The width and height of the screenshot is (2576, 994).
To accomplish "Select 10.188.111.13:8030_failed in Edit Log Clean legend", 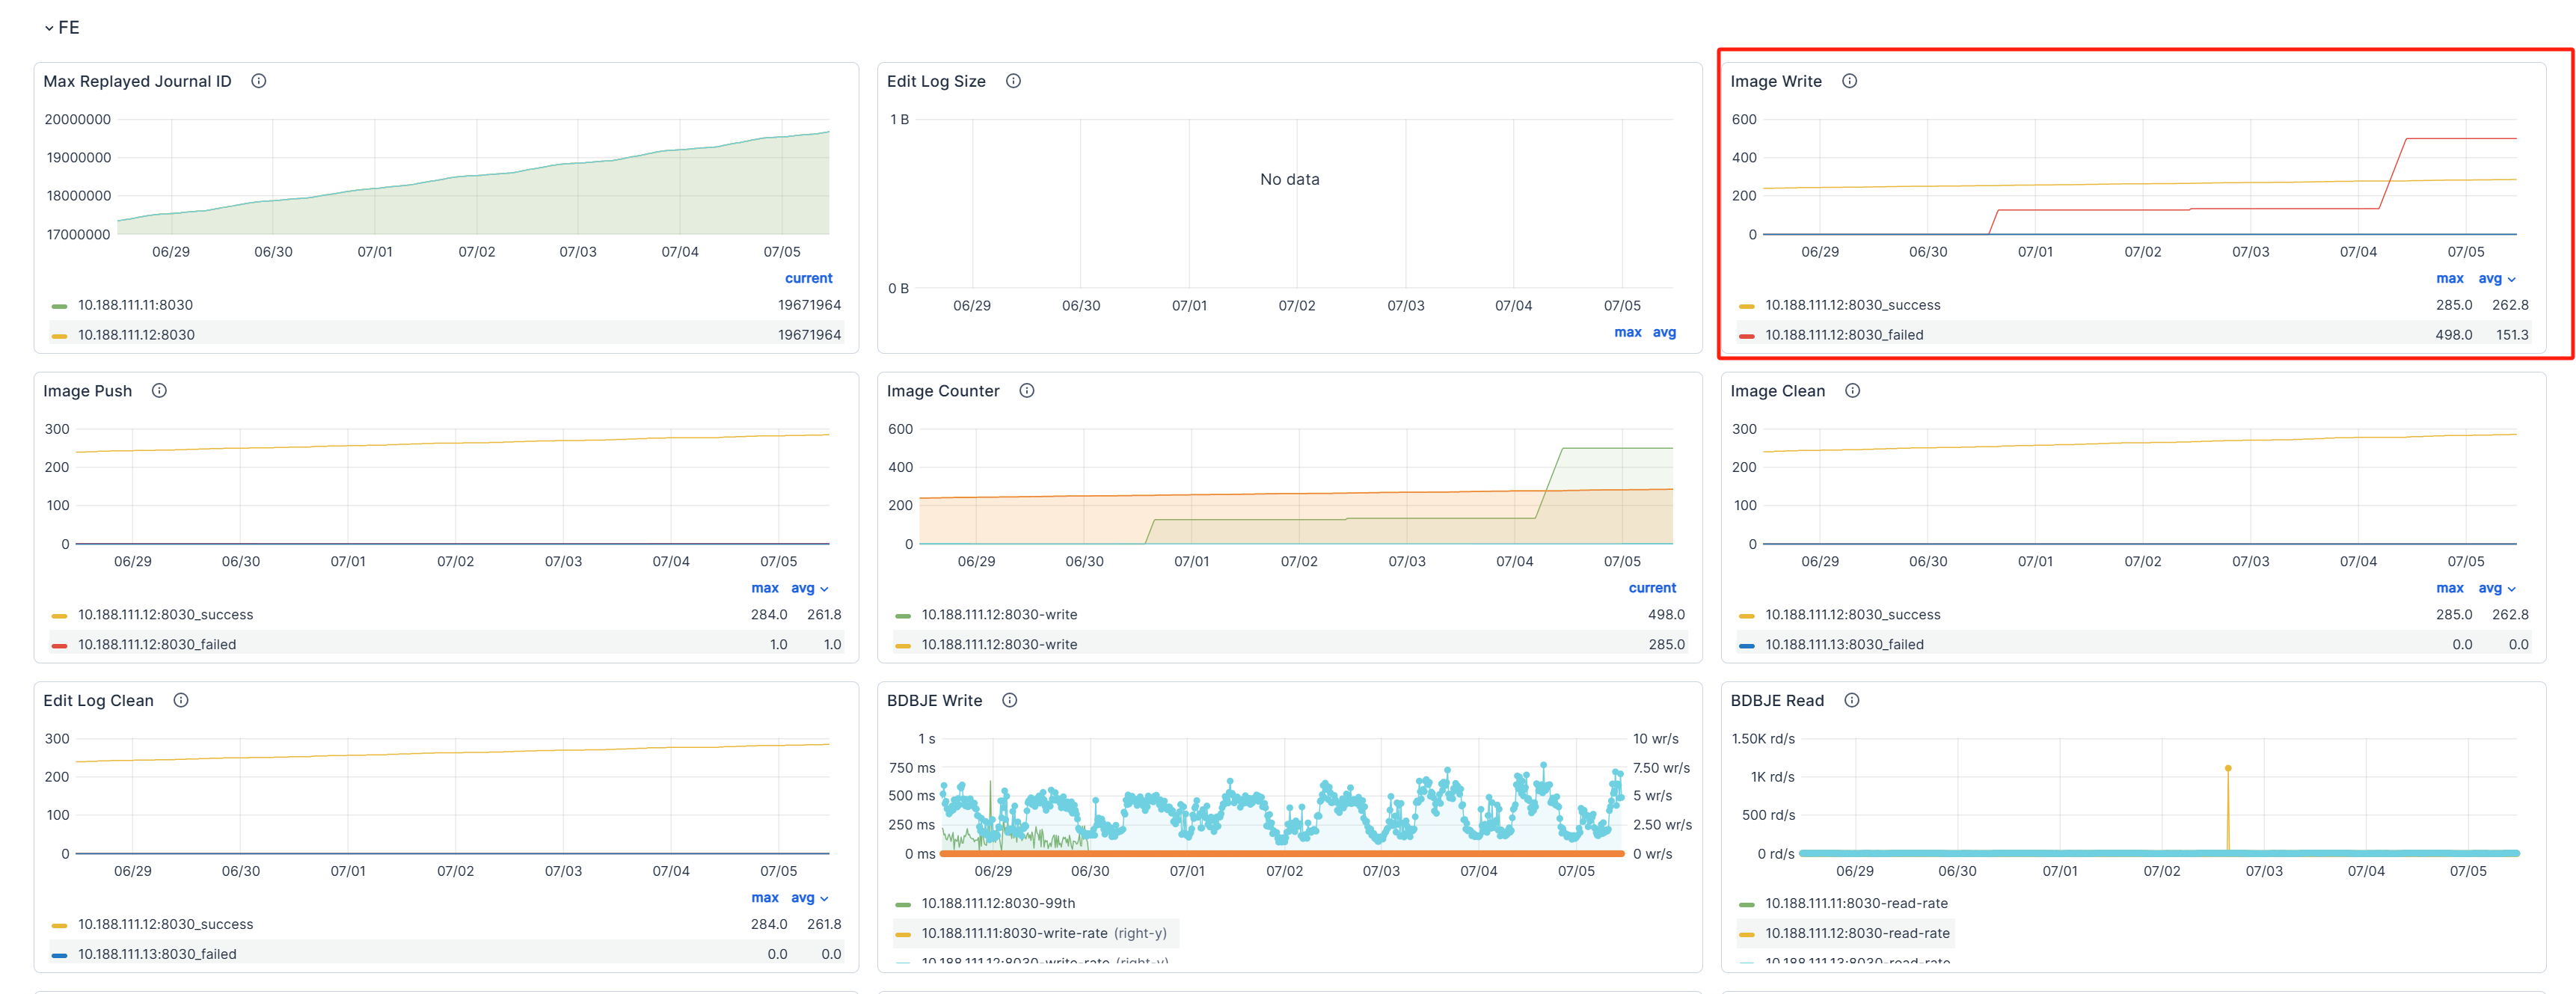I will (x=157, y=954).
